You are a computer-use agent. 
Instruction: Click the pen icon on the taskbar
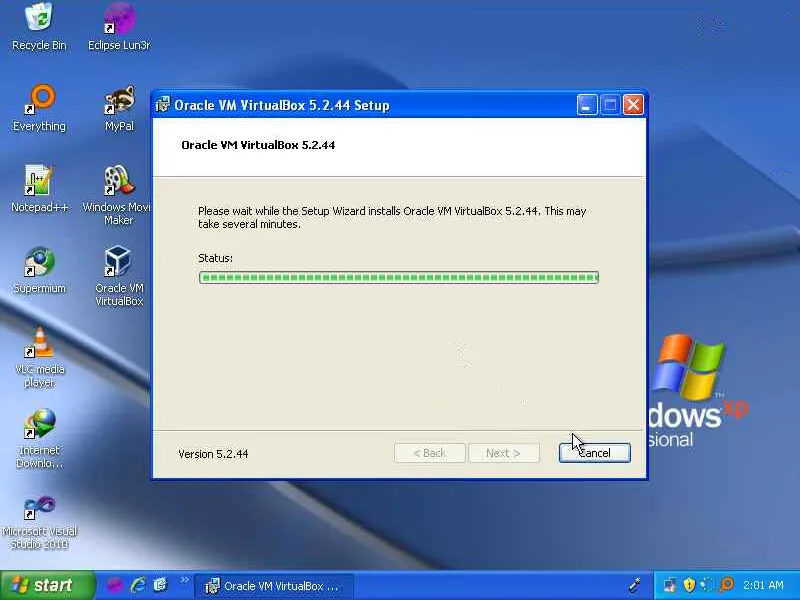coord(635,585)
